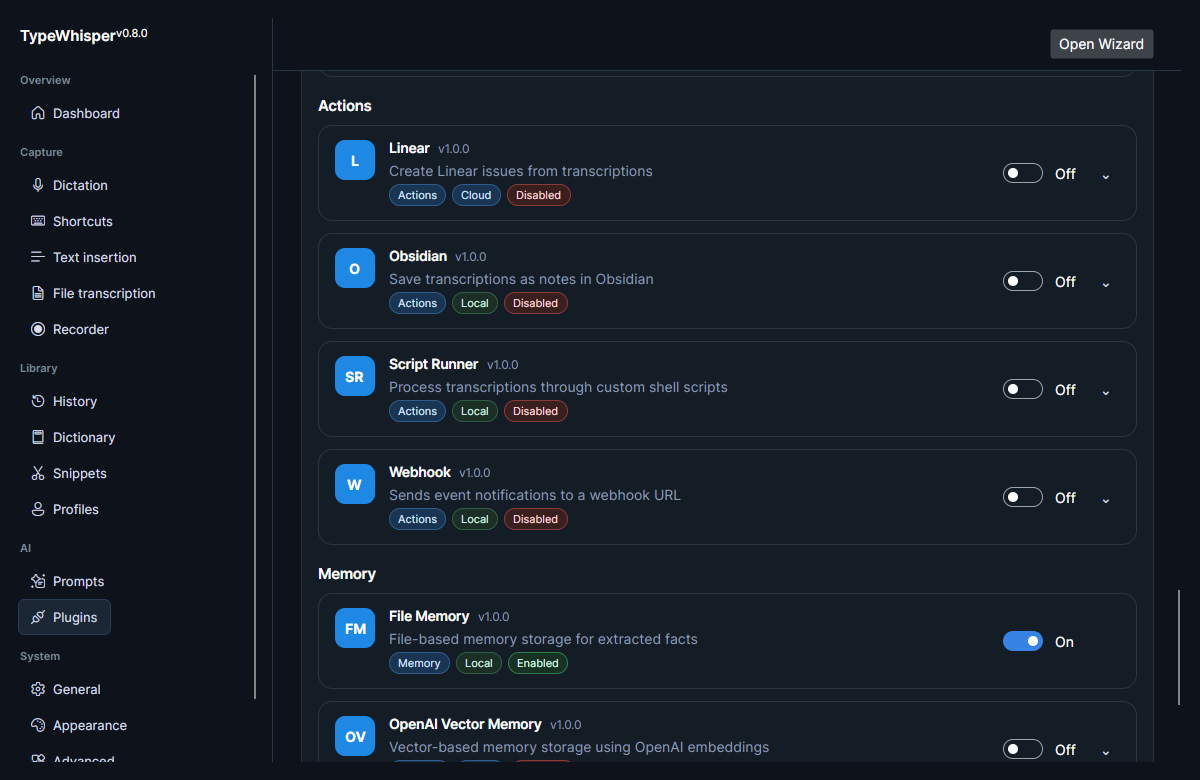The width and height of the screenshot is (1200, 780).
Task: Click the Text insertion lines icon
Action: tap(38, 257)
